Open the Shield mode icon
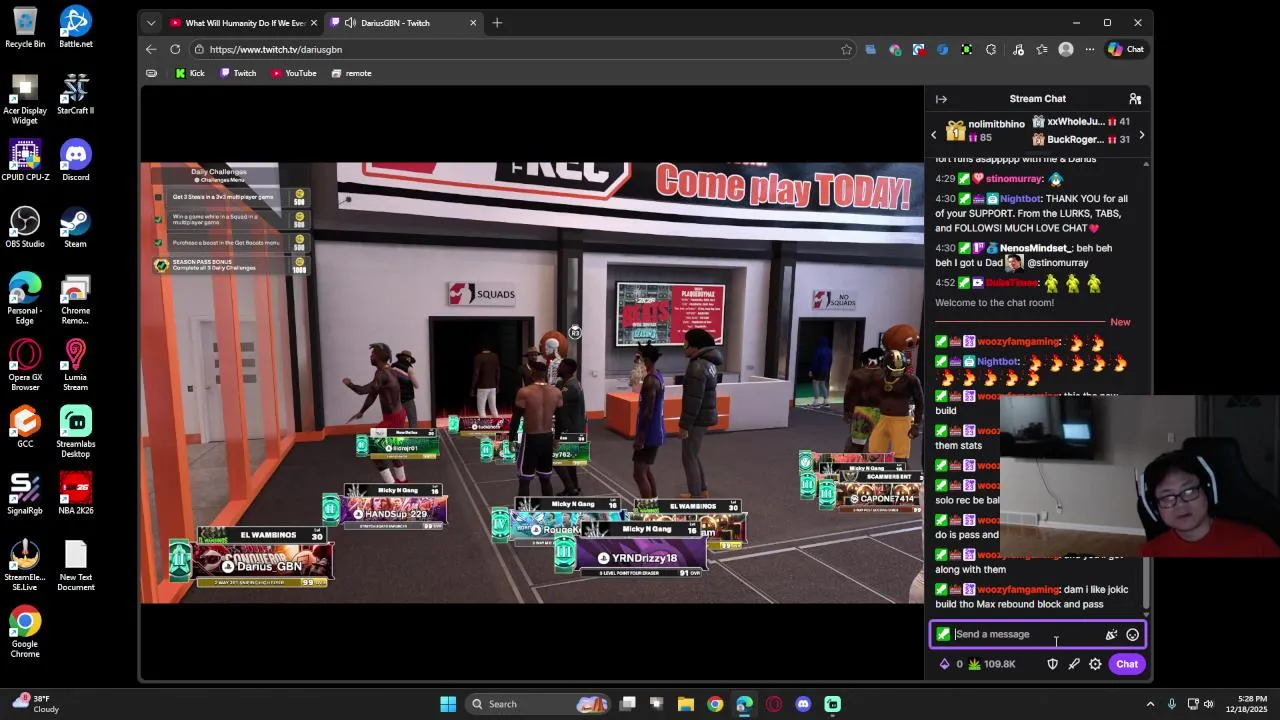 point(1052,664)
